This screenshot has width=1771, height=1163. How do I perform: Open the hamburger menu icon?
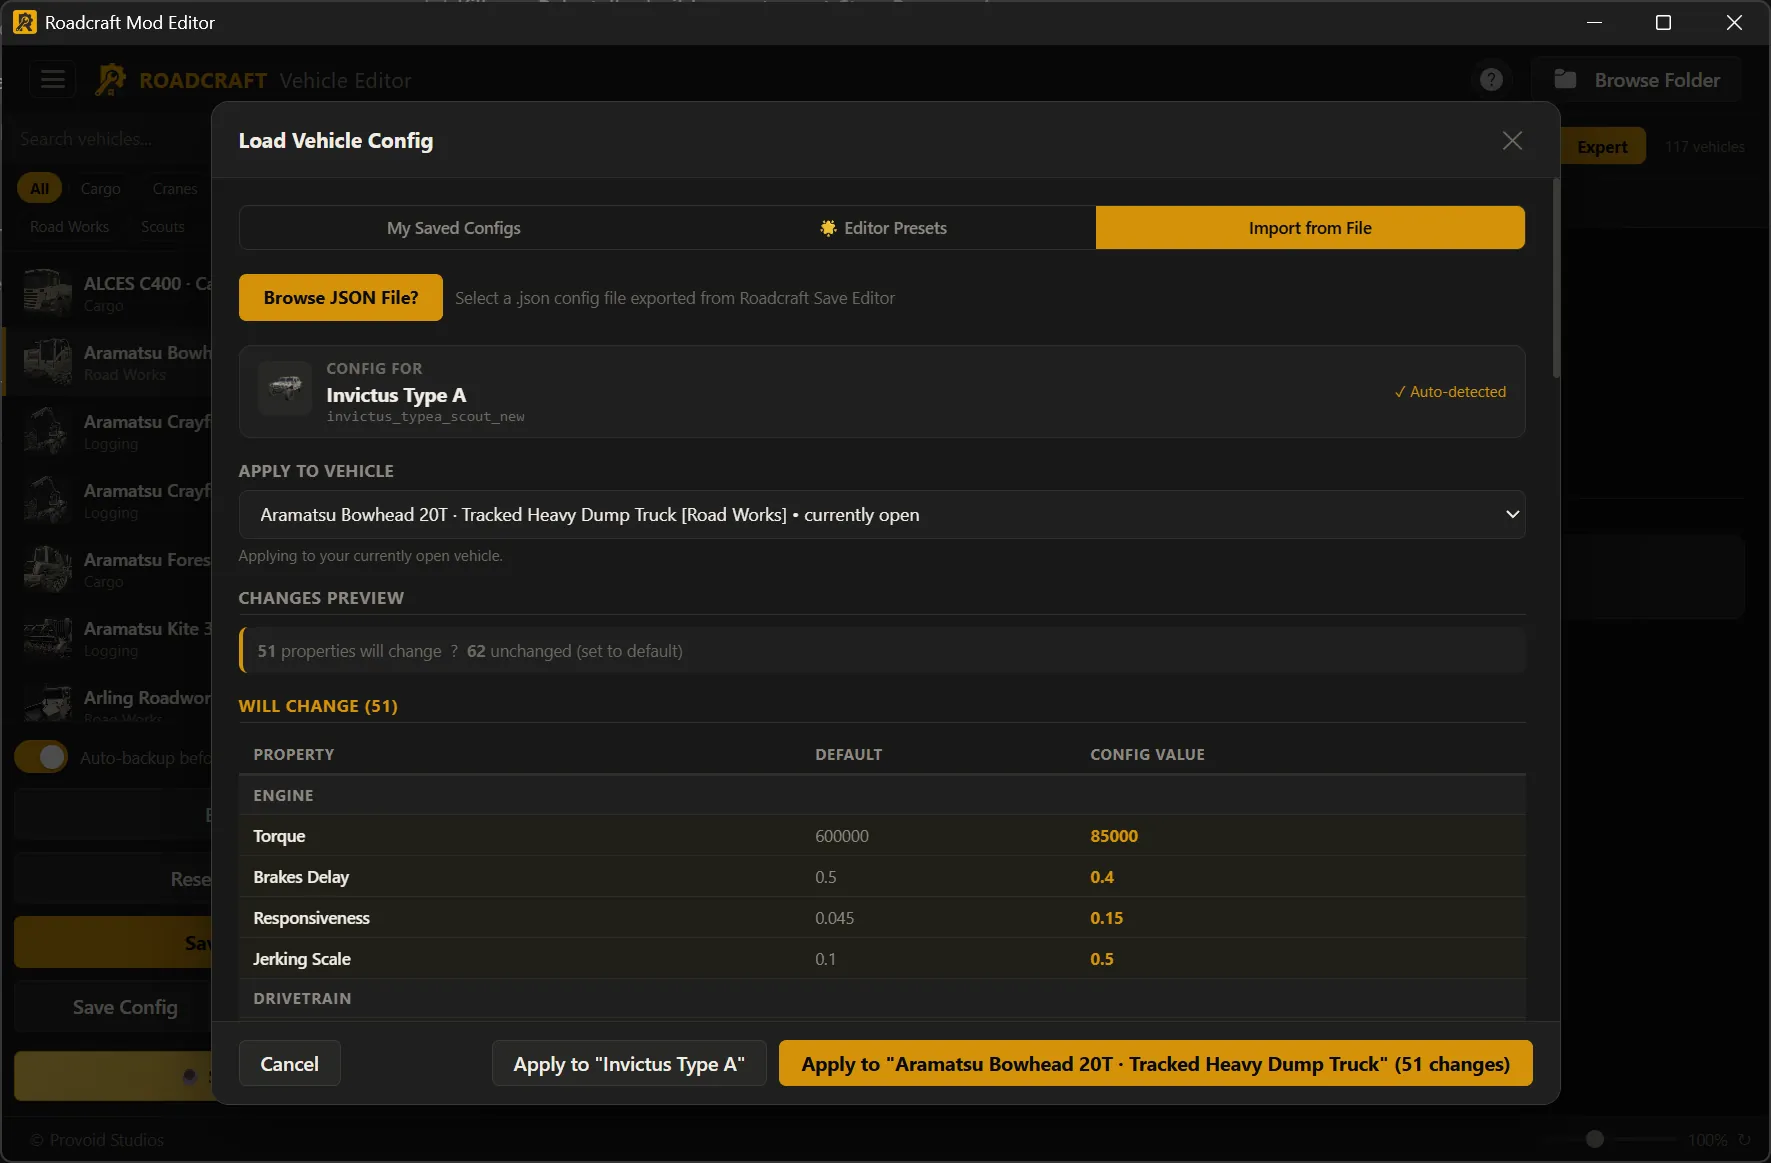click(x=53, y=79)
